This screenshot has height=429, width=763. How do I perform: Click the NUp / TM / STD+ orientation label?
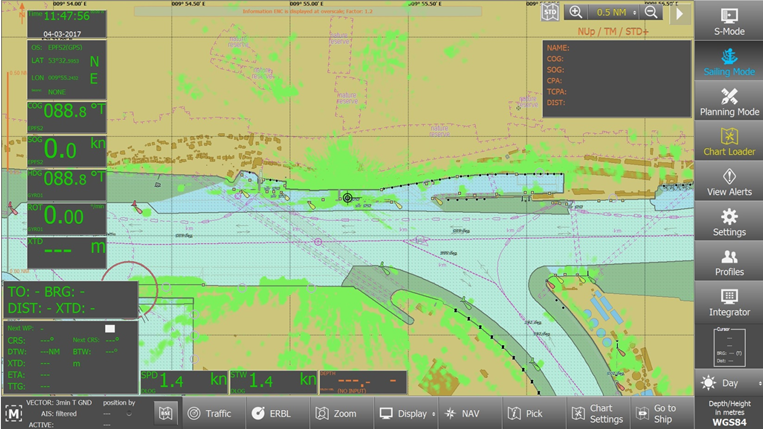coord(613,32)
